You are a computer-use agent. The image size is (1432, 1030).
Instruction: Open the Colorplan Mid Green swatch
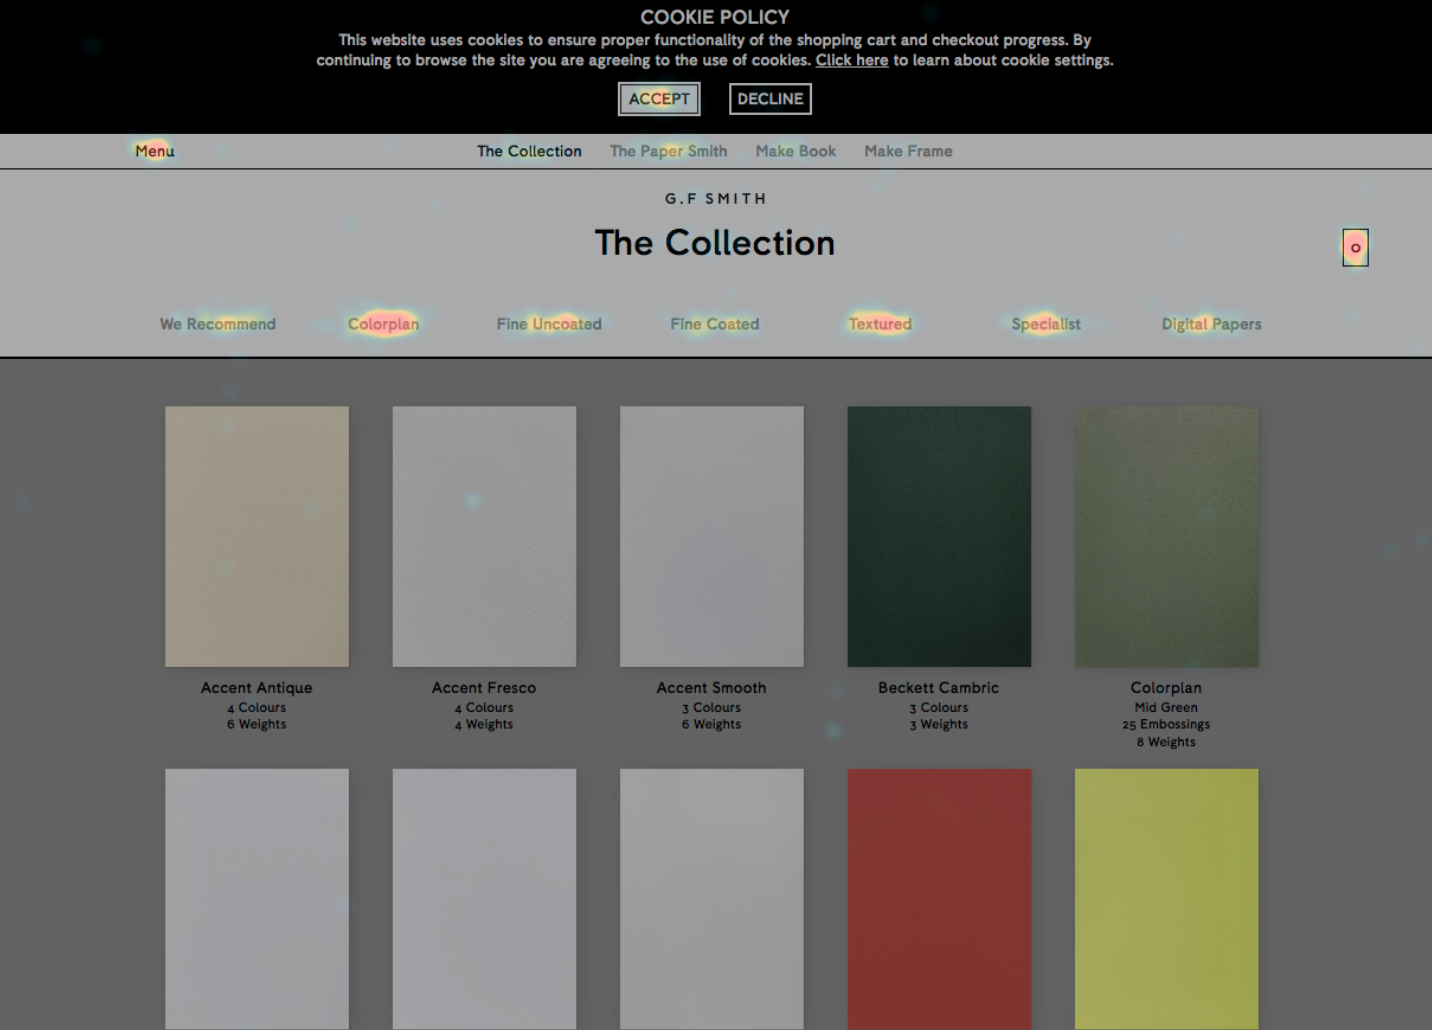(x=1166, y=536)
